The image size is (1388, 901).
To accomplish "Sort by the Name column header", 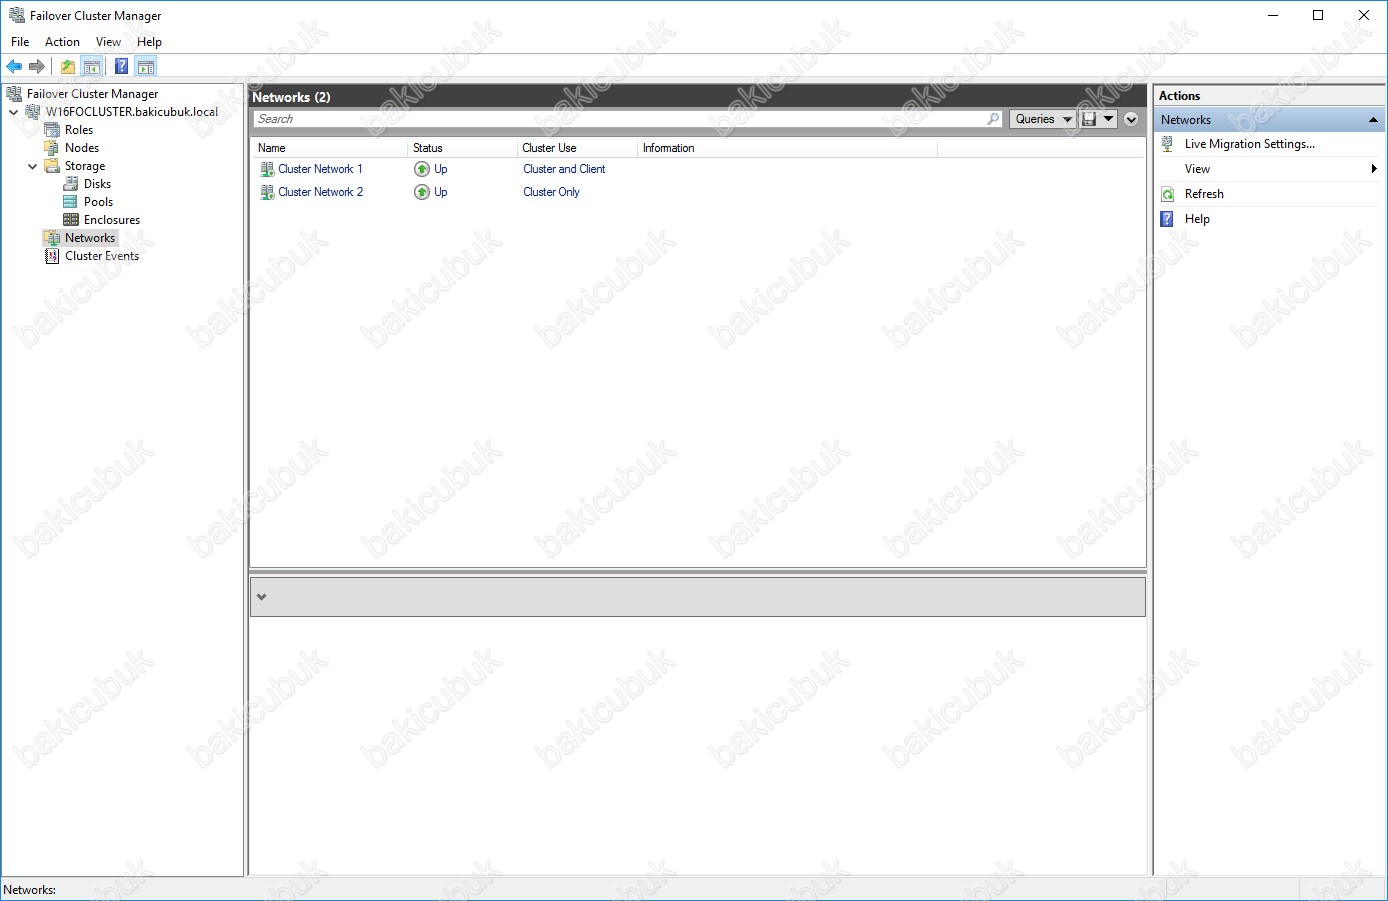I will [x=329, y=148].
